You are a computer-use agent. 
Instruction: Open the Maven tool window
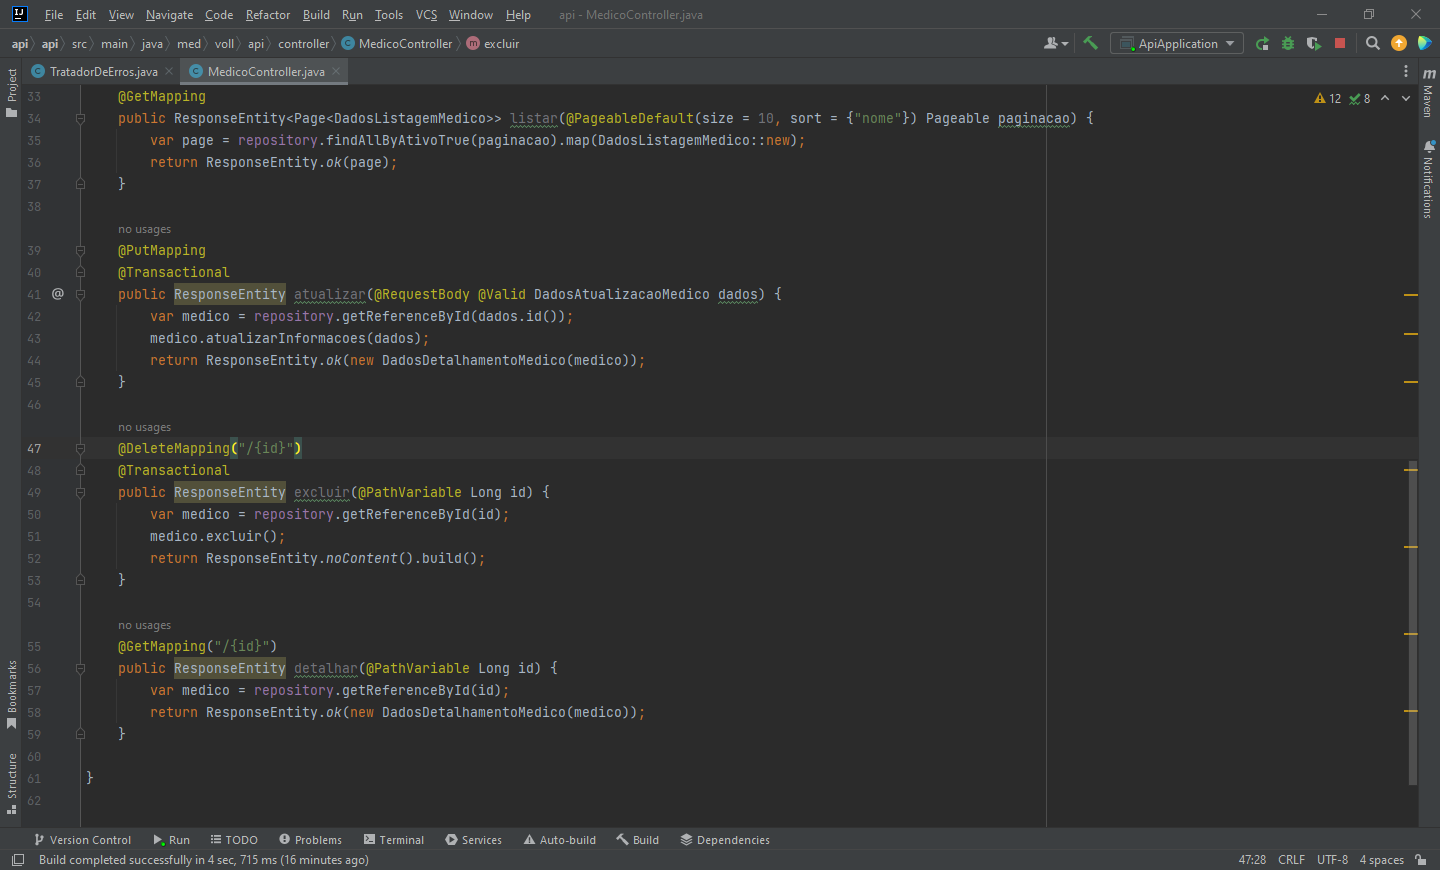click(1428, 93)
